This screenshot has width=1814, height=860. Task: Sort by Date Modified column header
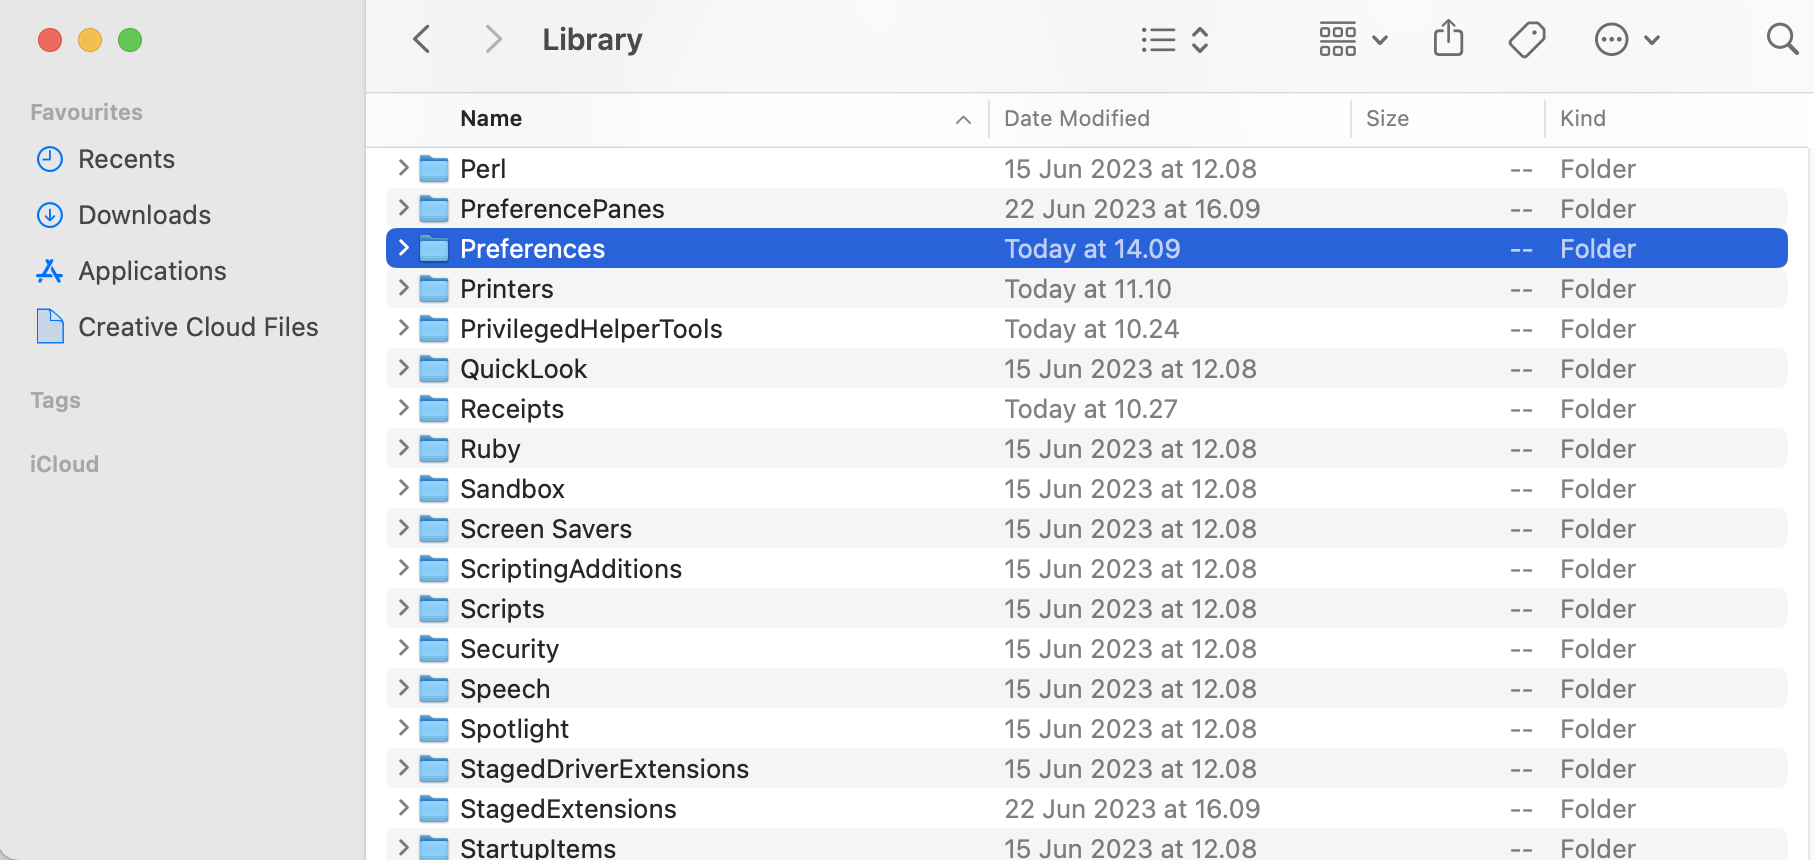1077,118
